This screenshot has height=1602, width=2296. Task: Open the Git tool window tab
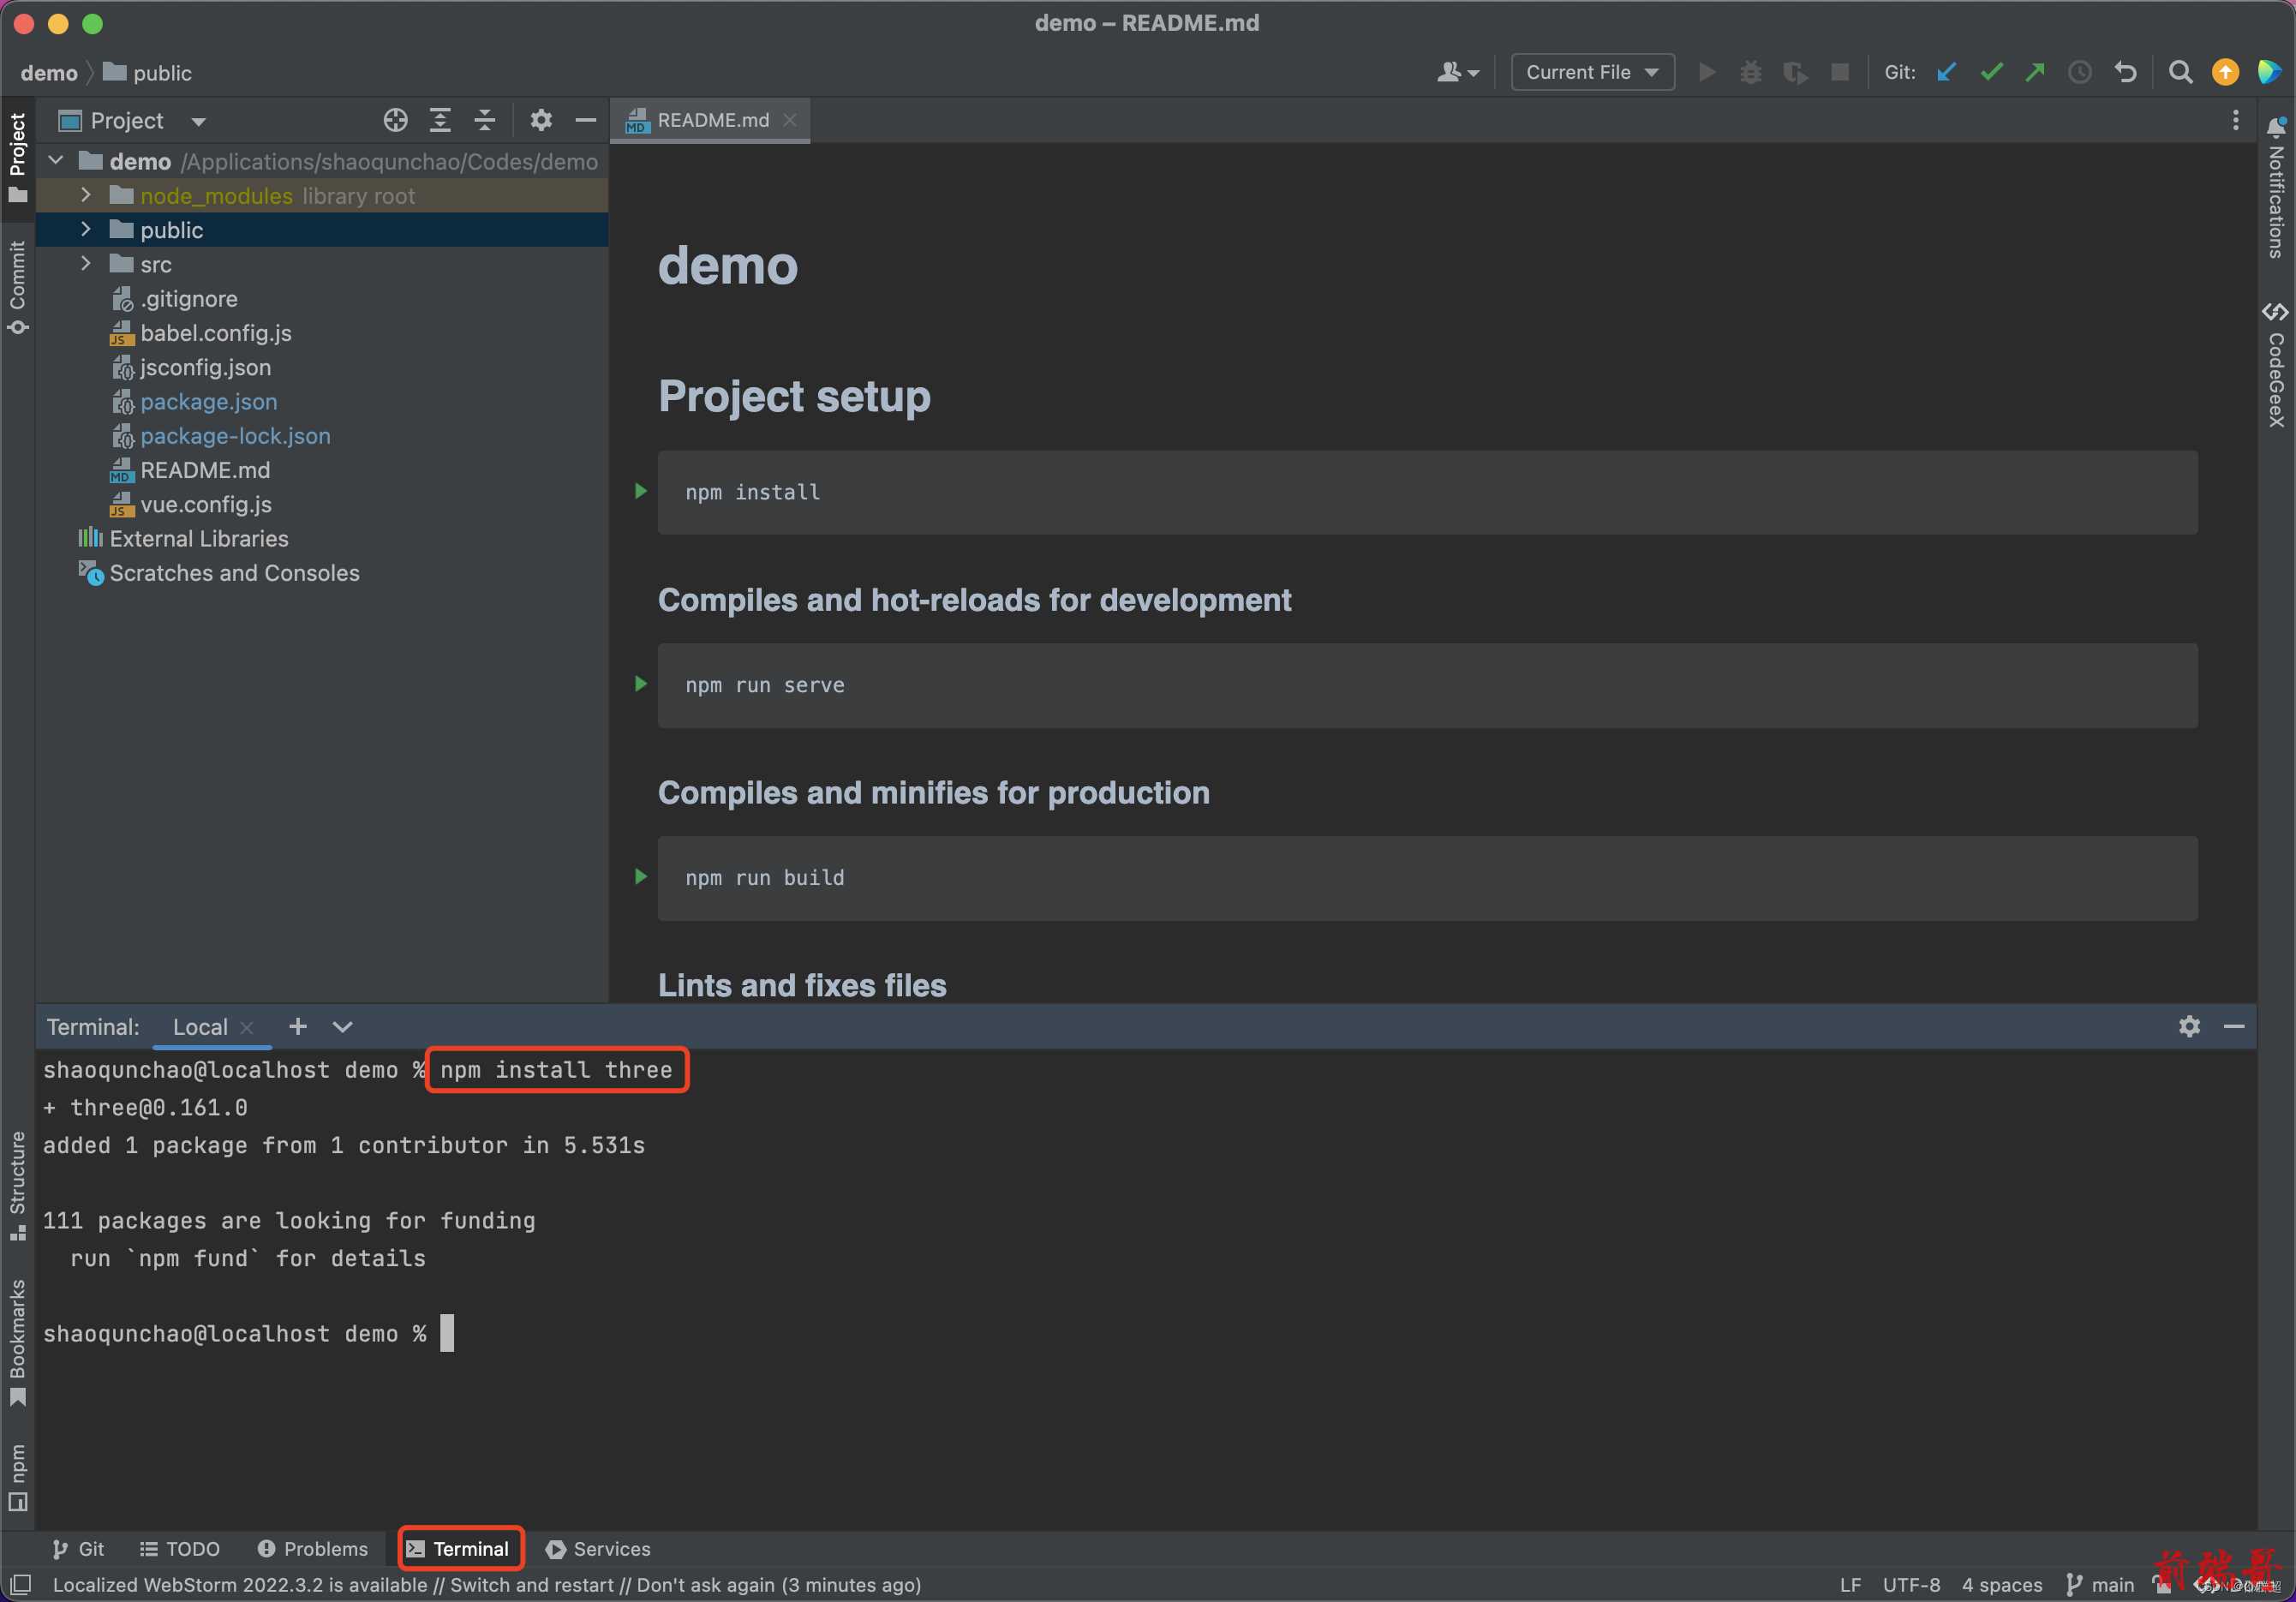point(78,1549)
